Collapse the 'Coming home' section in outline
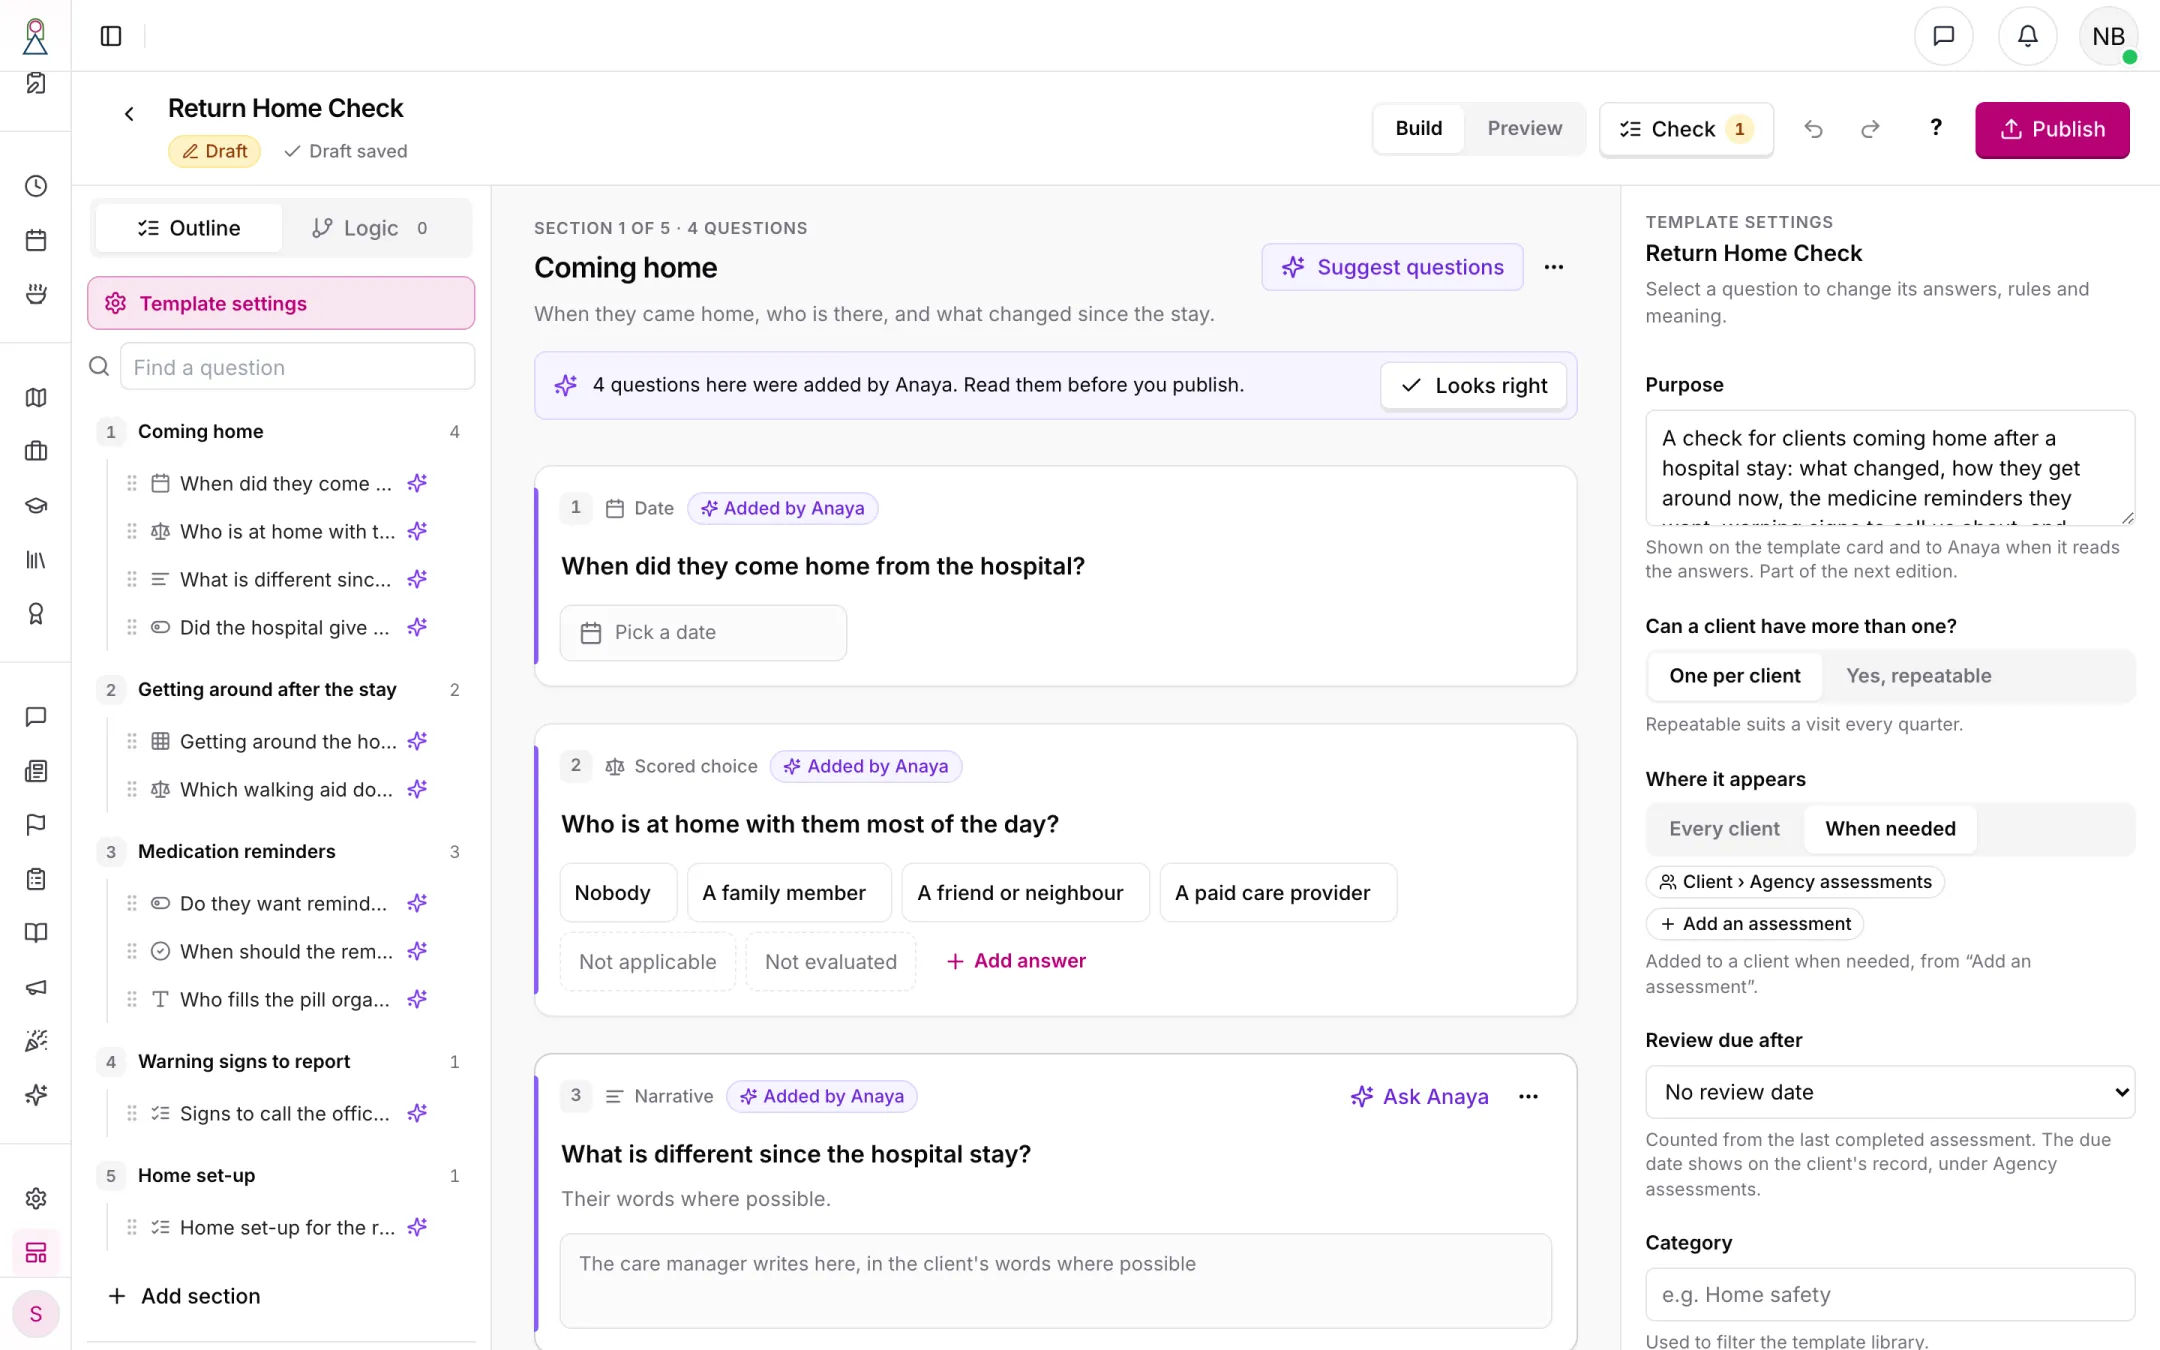 281,432
